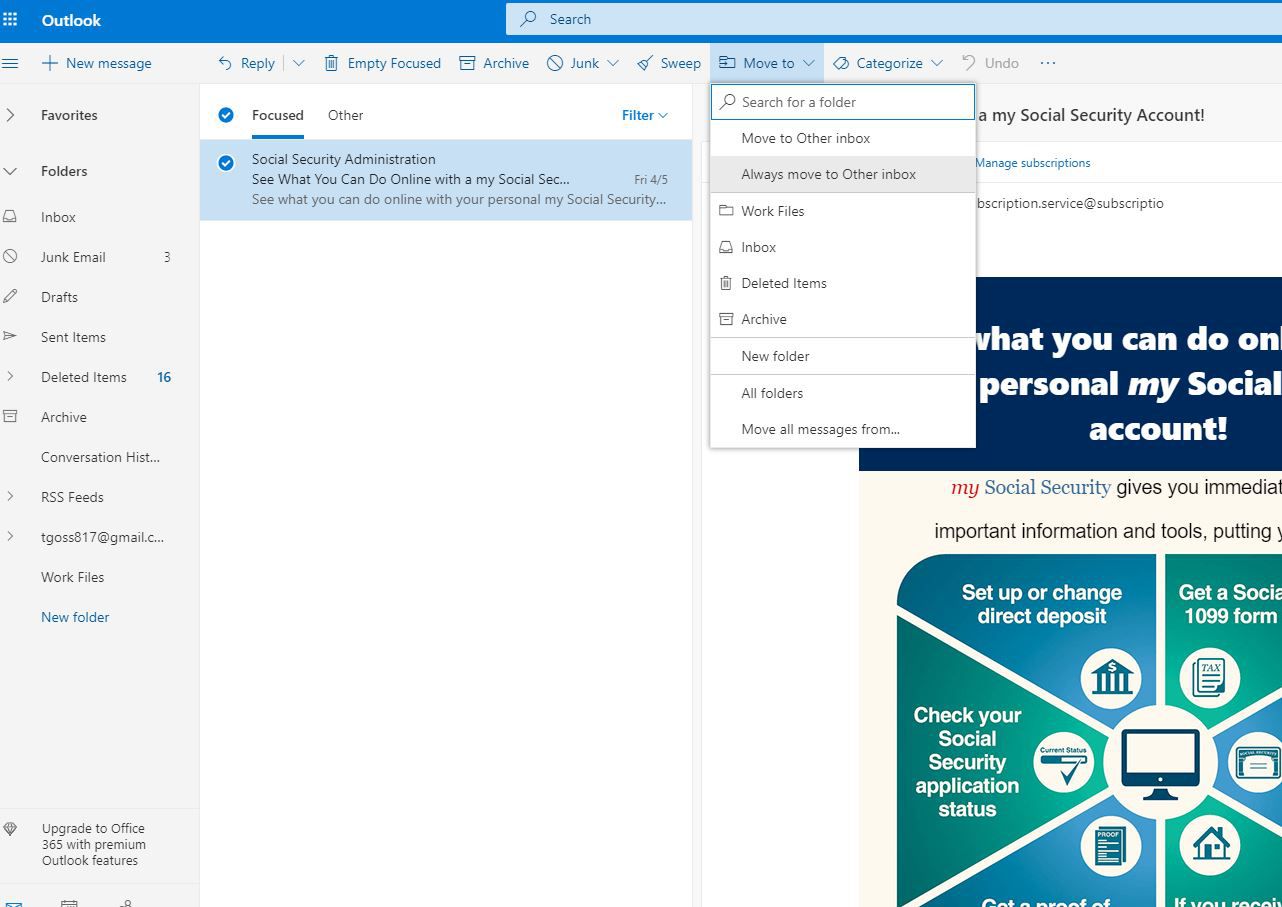This screenshot has height=907, width=1282.
Task: Click the Junk Email icon in sidebar
Action: tap(10, 257)
